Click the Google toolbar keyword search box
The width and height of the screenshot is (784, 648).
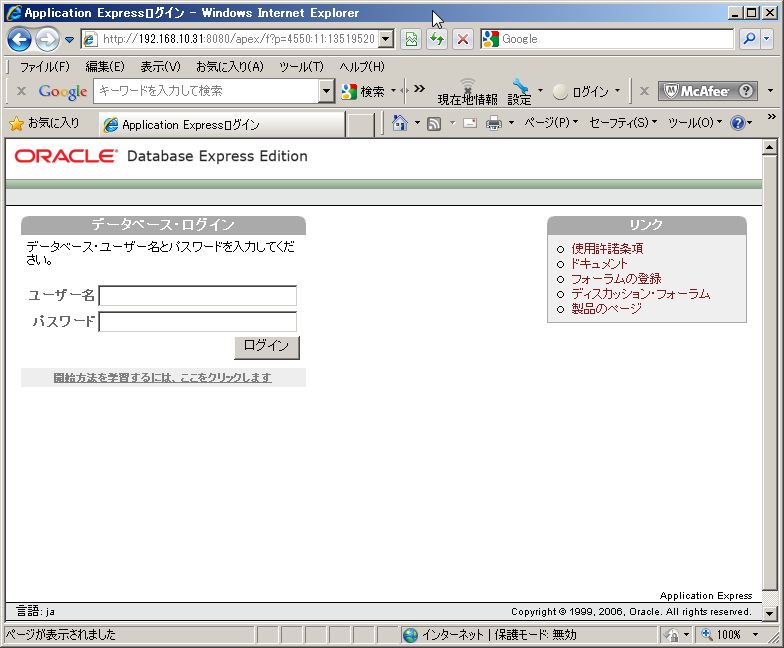[206, 91]
